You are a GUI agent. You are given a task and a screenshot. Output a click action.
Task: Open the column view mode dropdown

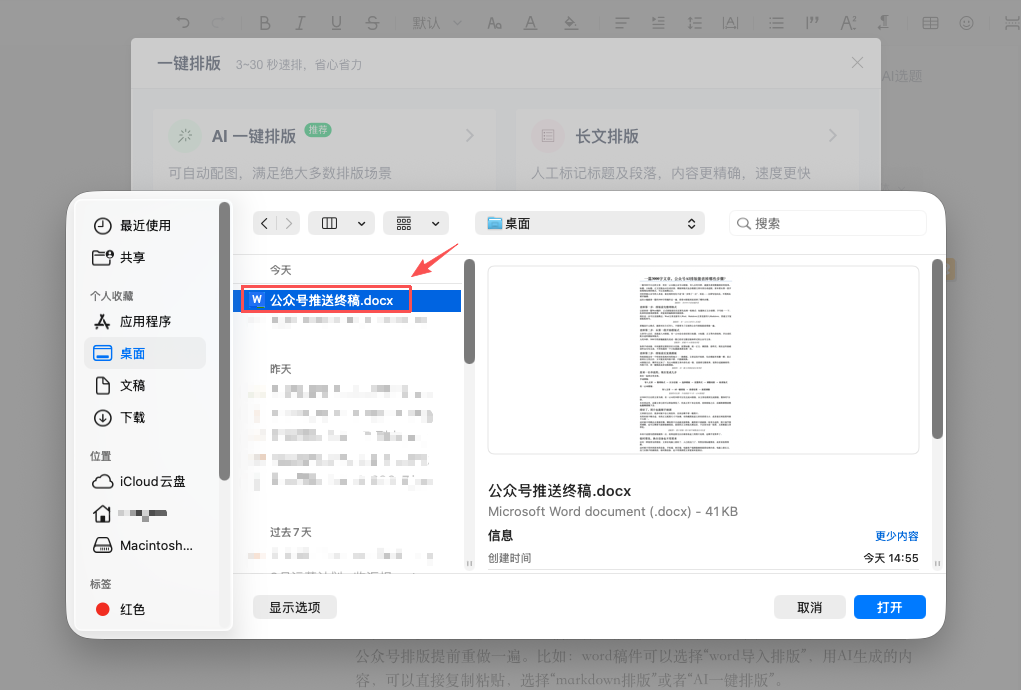(341, 223)
